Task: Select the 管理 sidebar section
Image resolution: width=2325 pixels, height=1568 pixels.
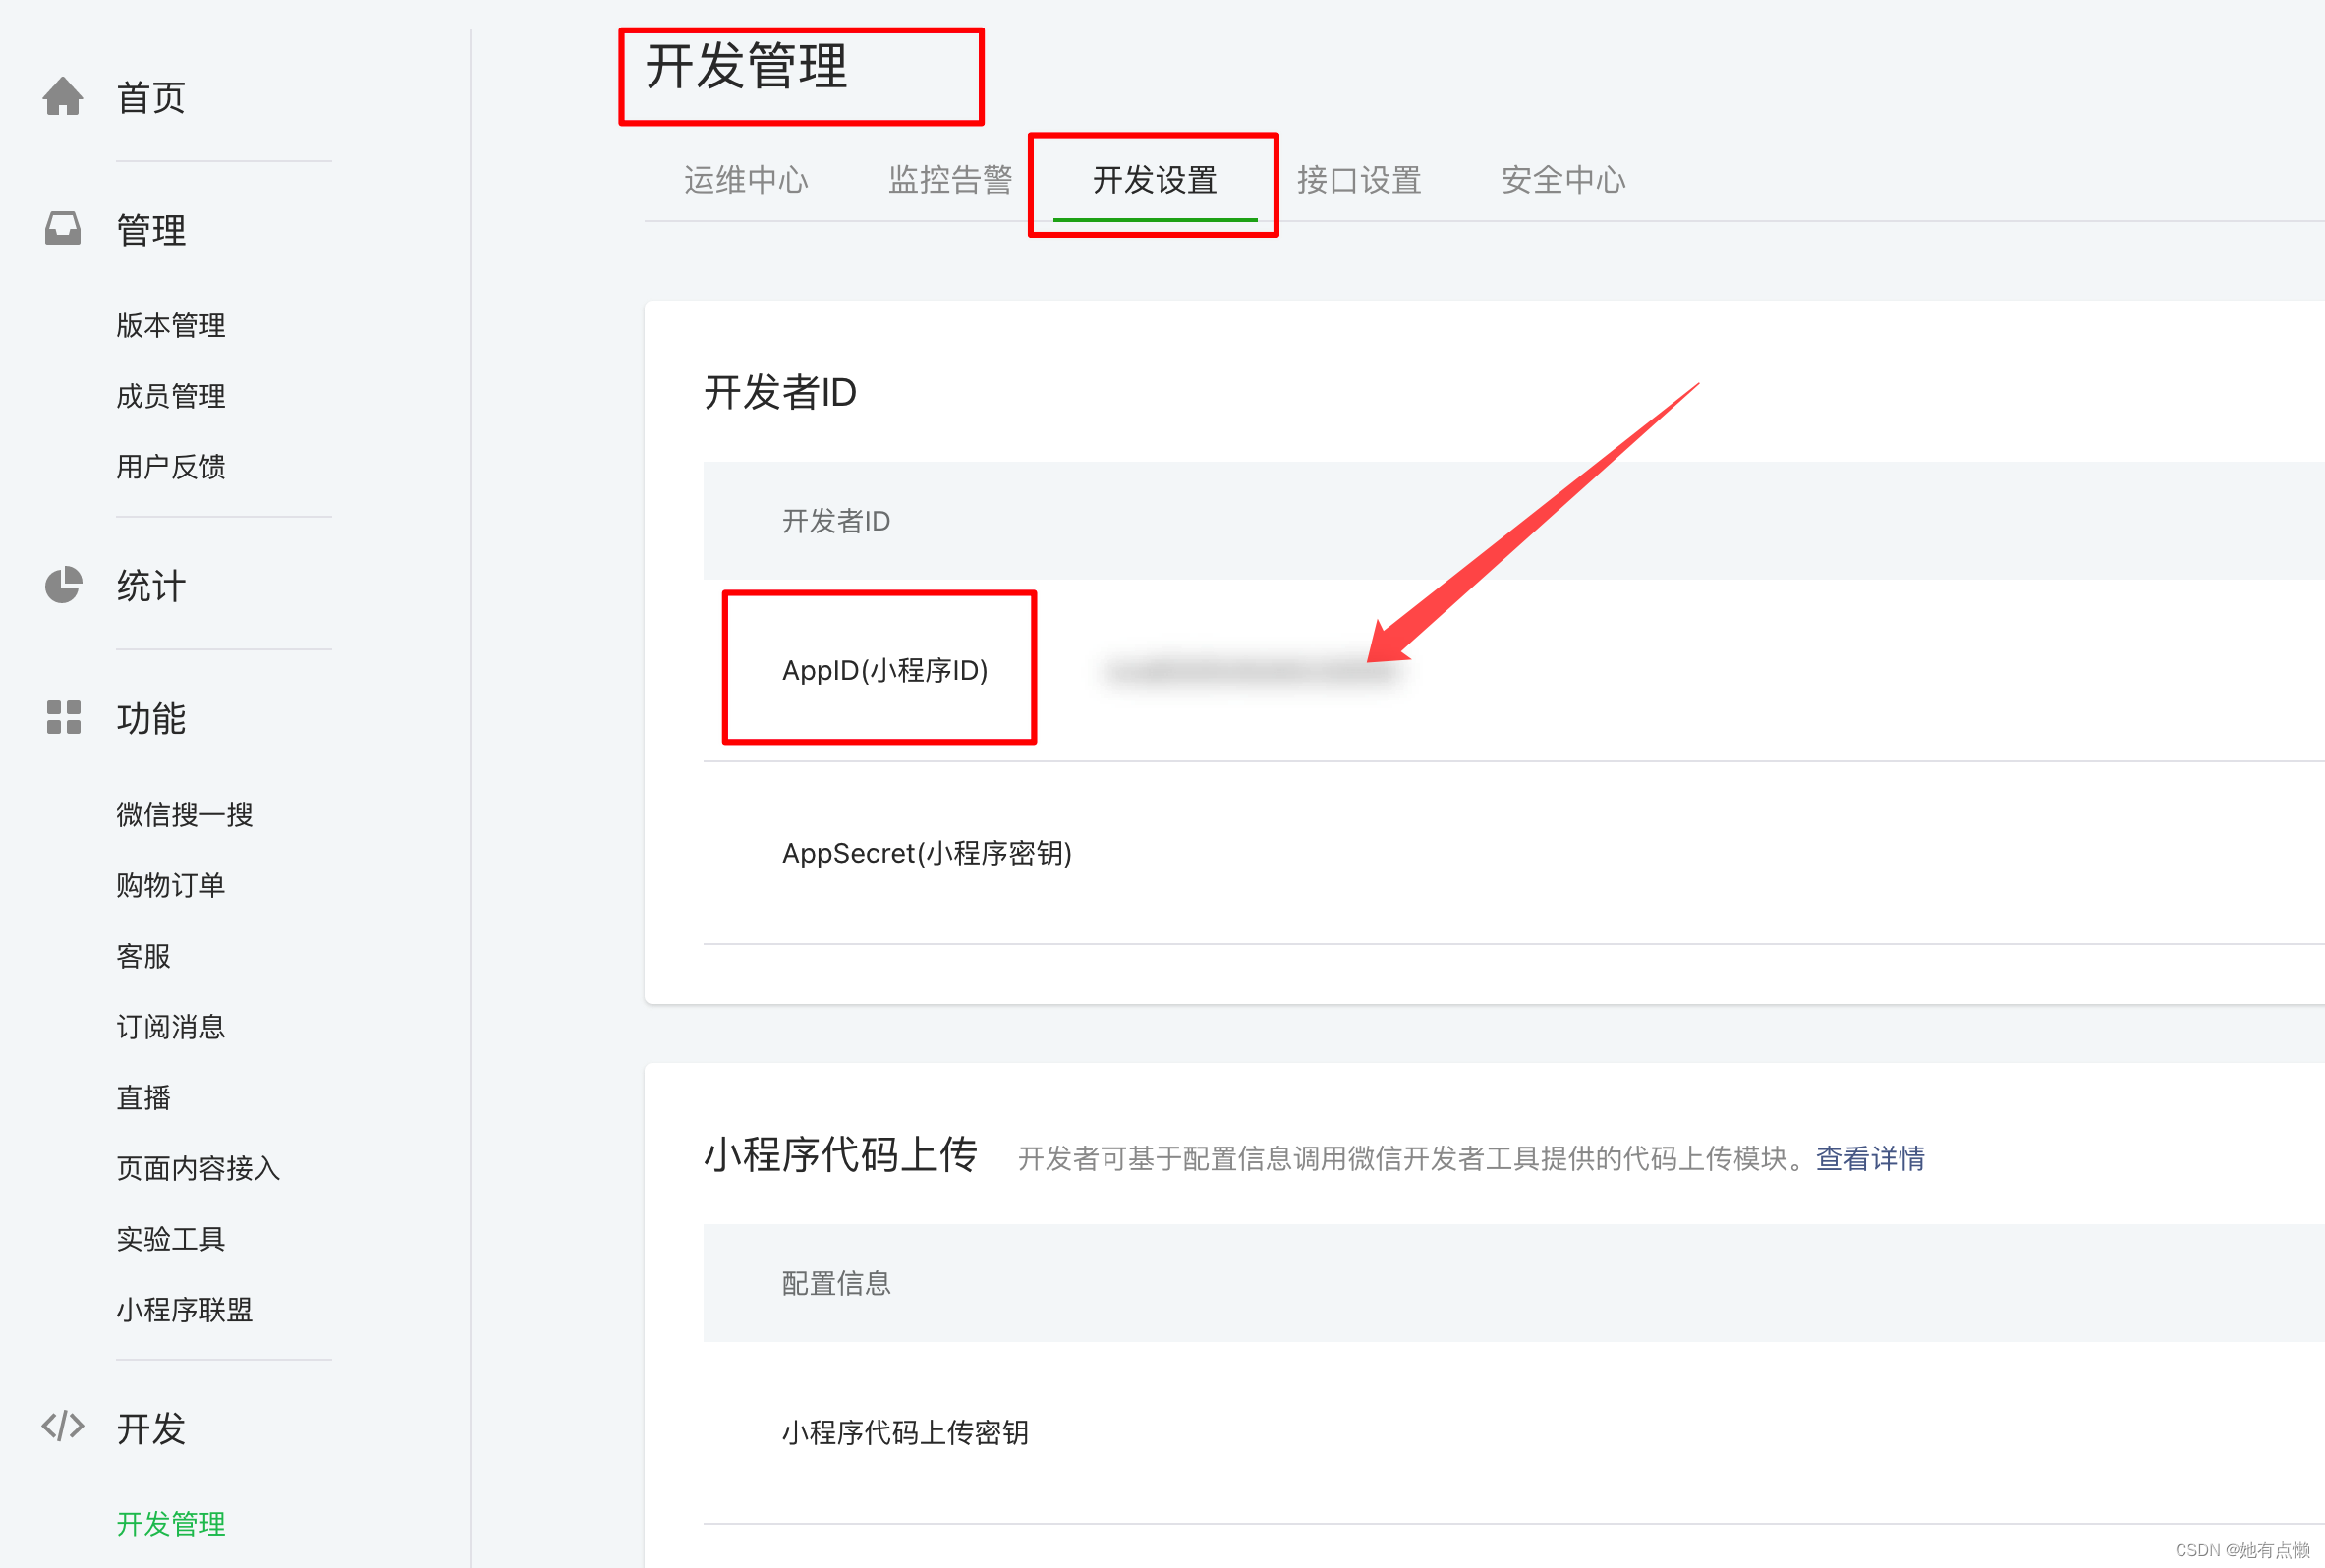Action: [x=151, y=230]
